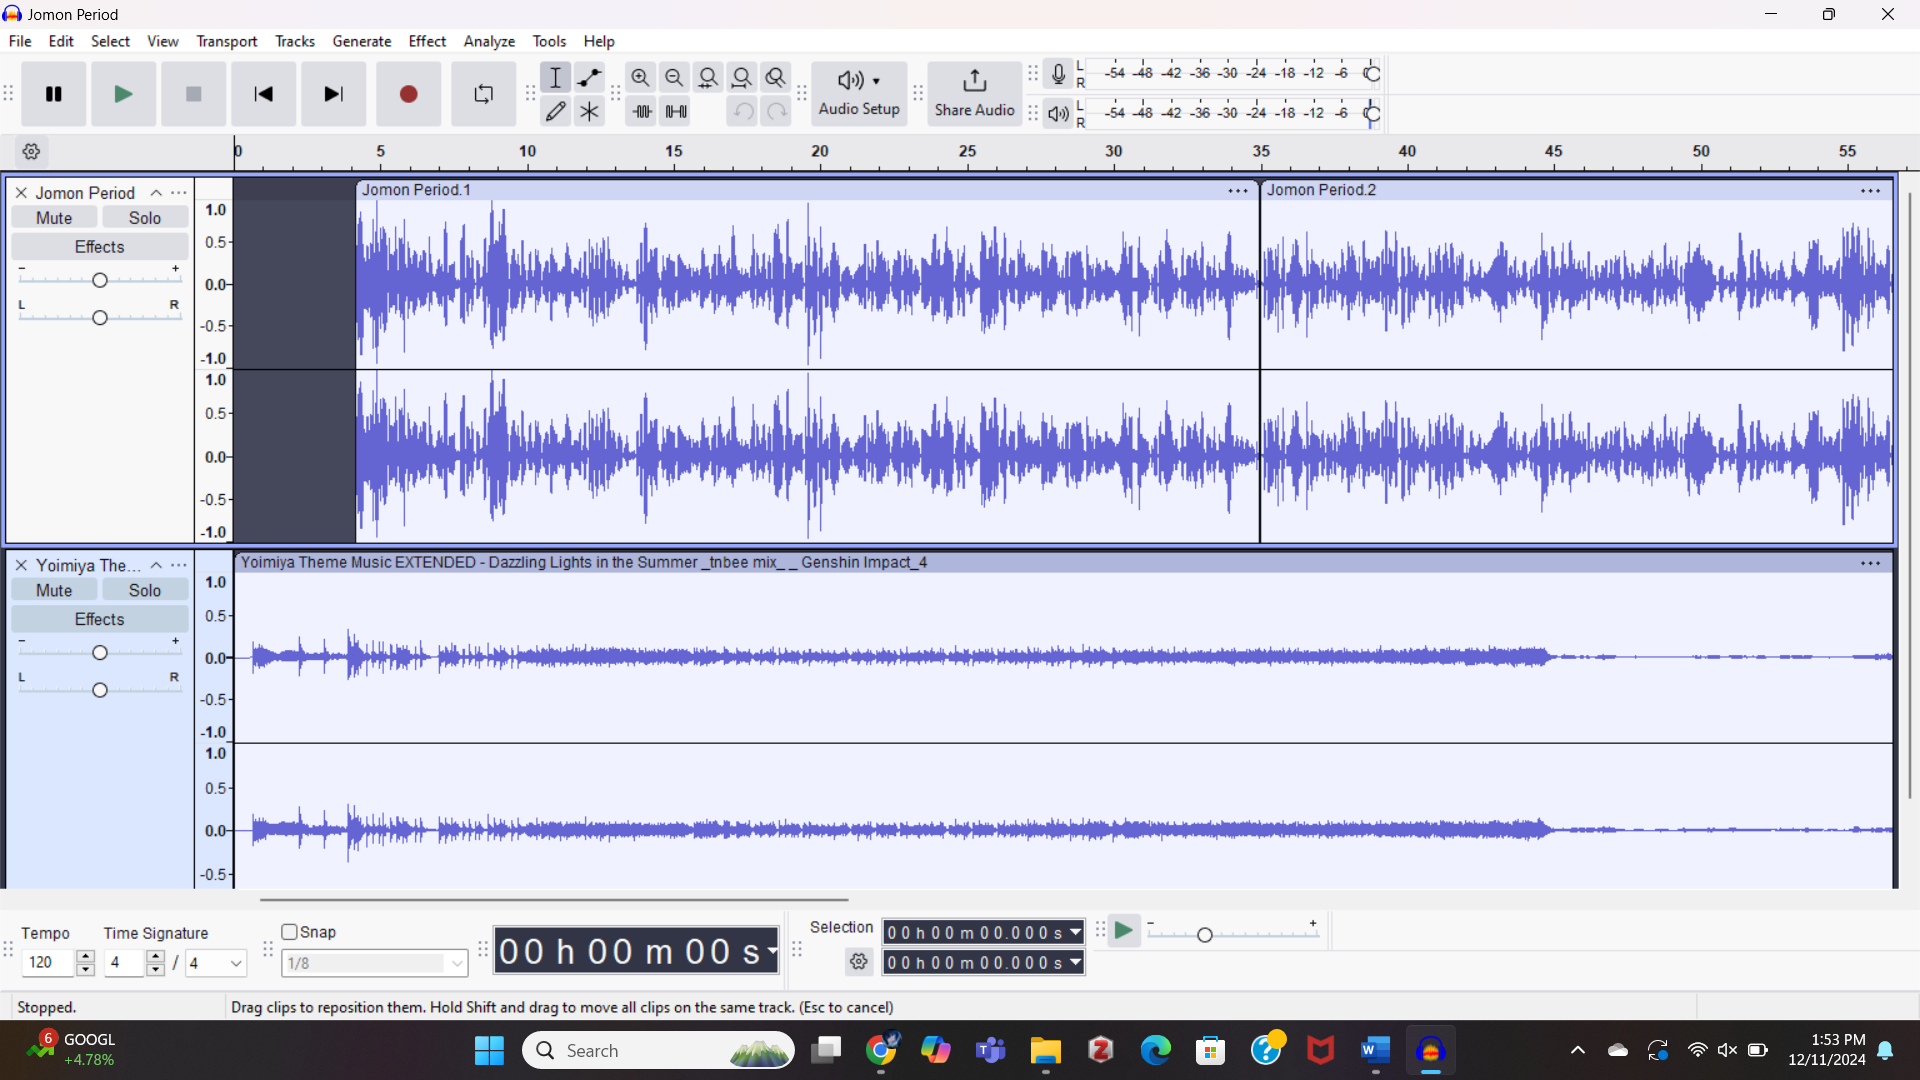Open timeline options gear
This screenshot has height=1080, width=1920.
31,152
